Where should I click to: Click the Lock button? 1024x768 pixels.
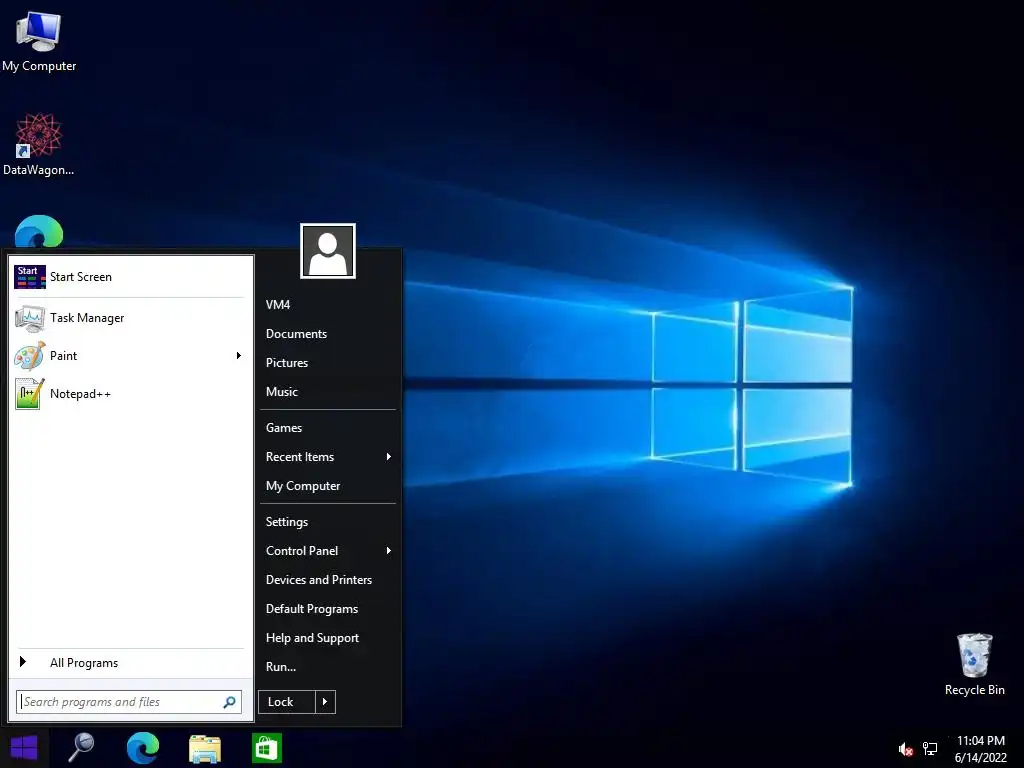[287, 702]
